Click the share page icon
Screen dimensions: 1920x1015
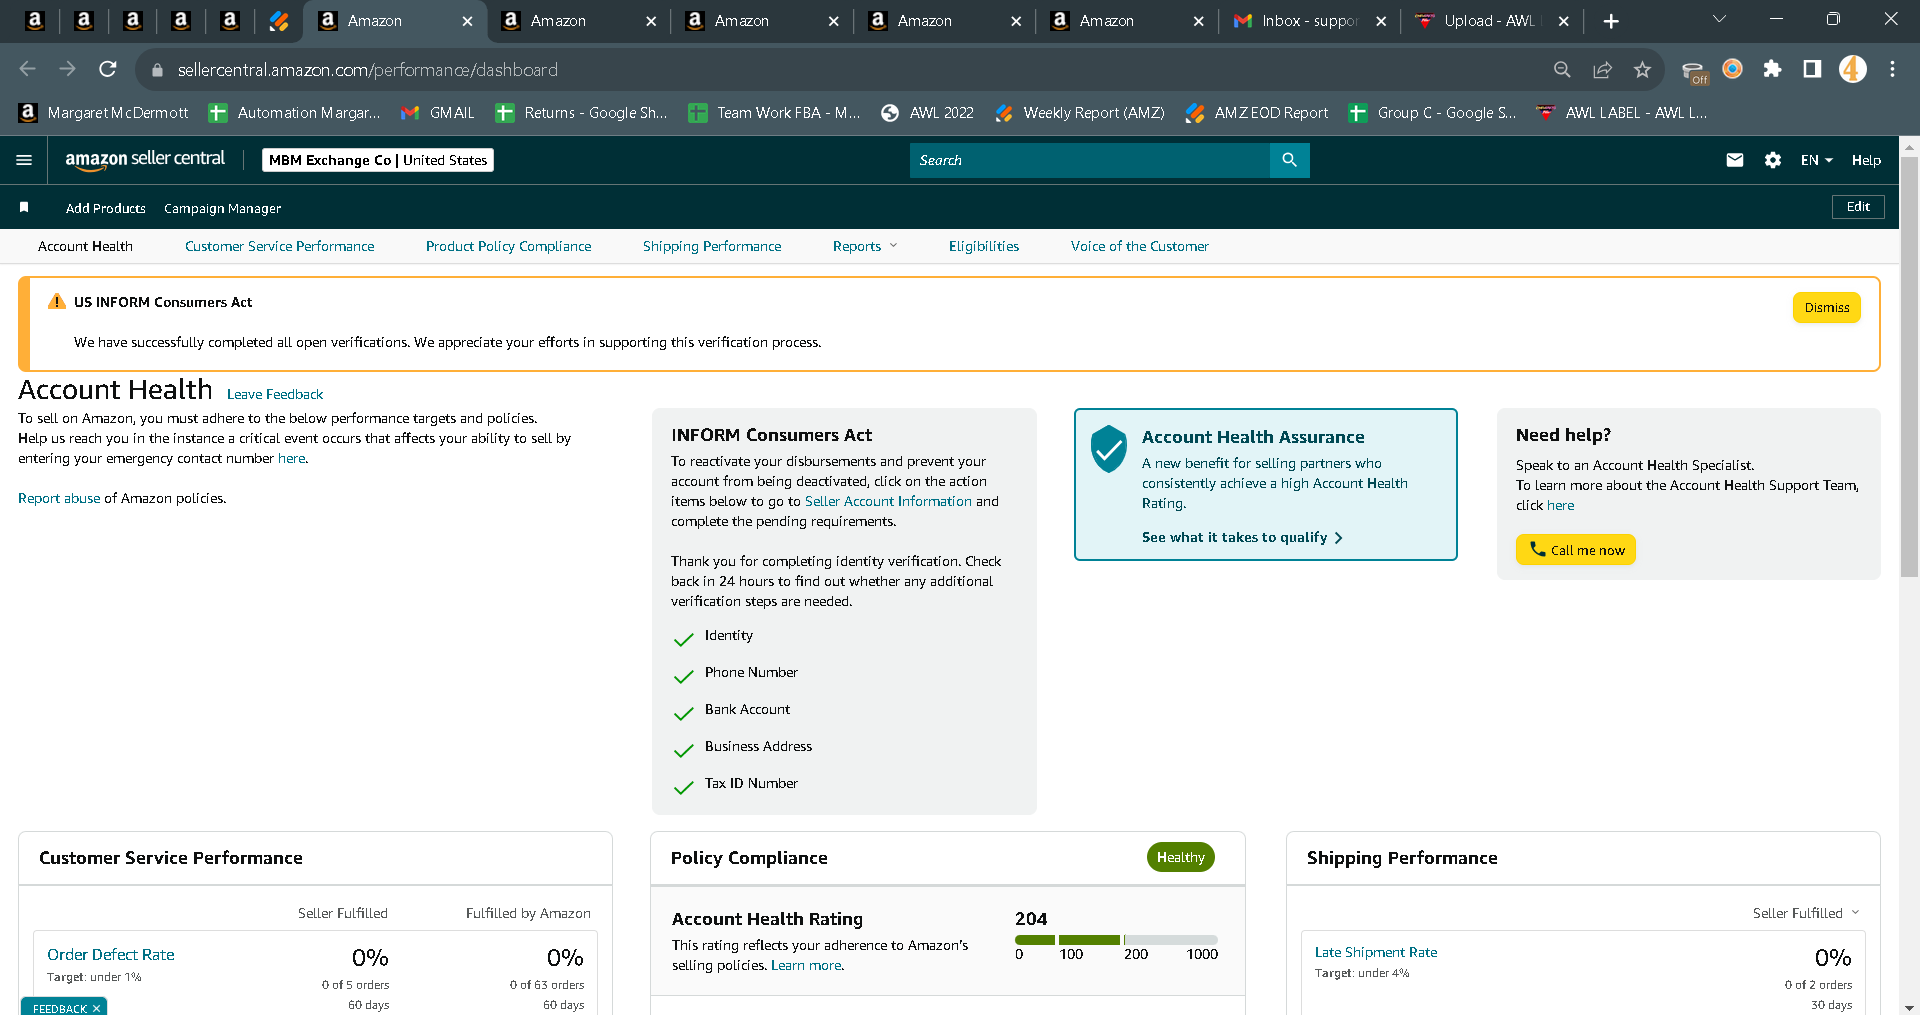pyautogui.click(x=1602, y=69)
